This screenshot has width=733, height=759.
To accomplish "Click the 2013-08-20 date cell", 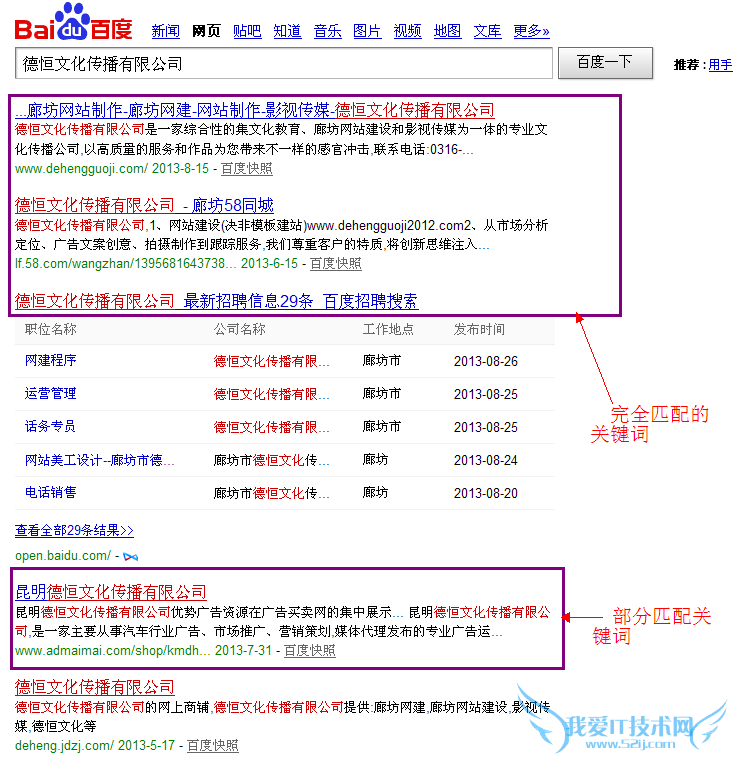I will tap(486, 493).
